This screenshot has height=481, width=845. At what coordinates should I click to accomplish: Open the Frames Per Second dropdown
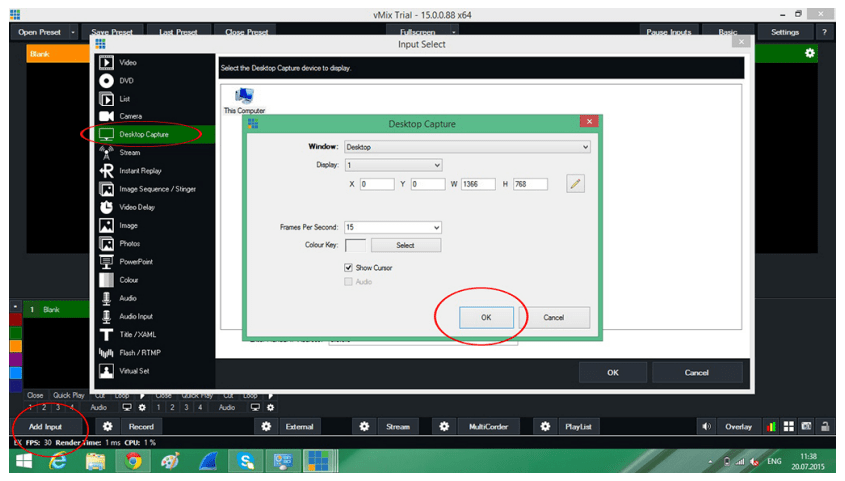click(393, 228)
